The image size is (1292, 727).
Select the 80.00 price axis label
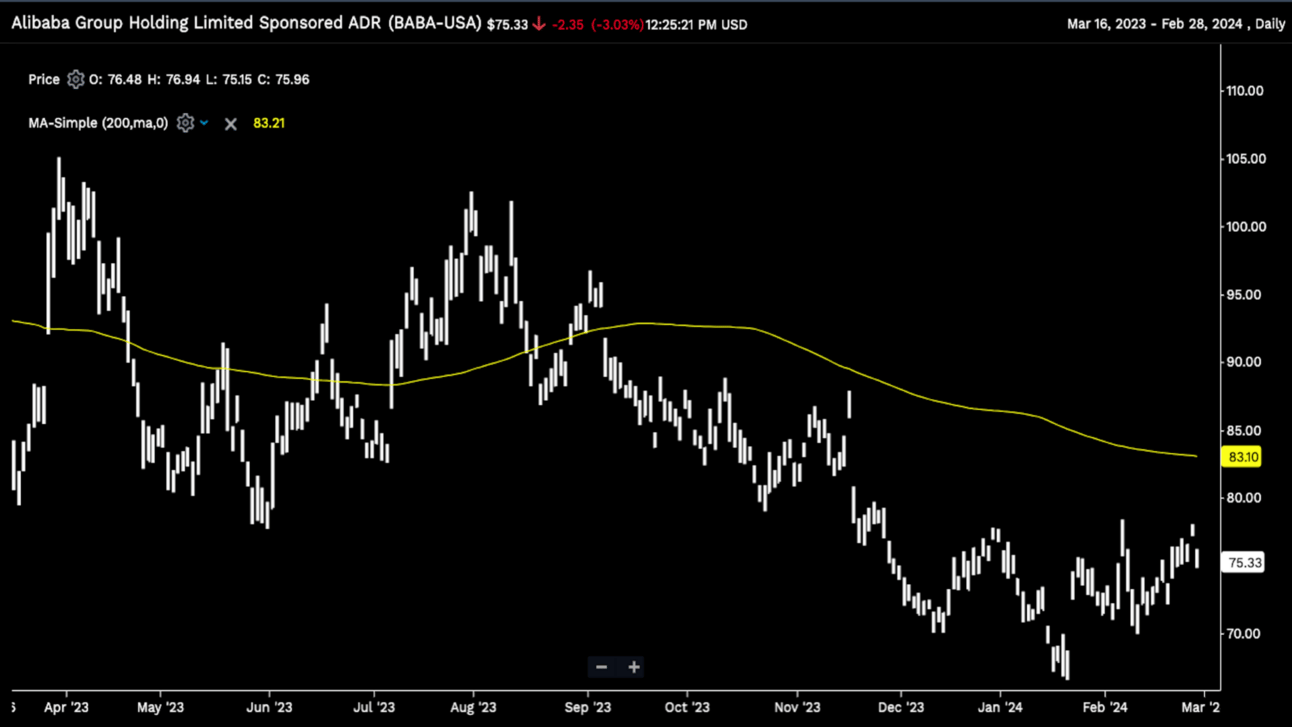click(x=1245, y=498)
